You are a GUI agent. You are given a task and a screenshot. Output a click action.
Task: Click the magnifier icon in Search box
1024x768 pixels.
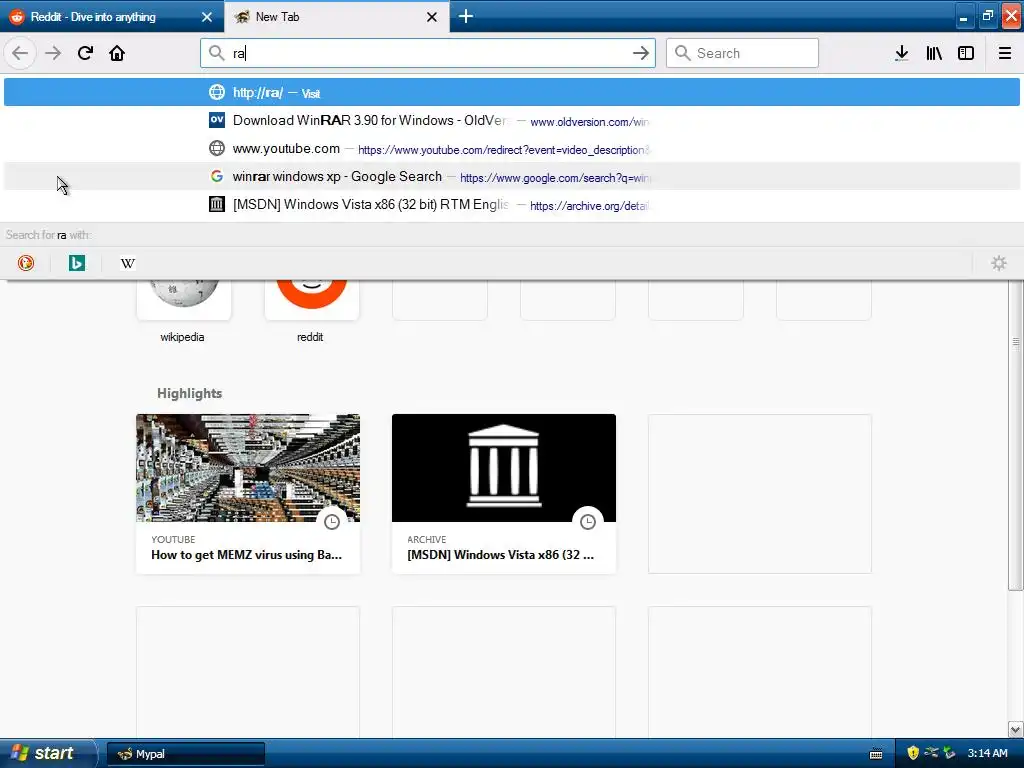pyautogui.click(x=682, y=53)
